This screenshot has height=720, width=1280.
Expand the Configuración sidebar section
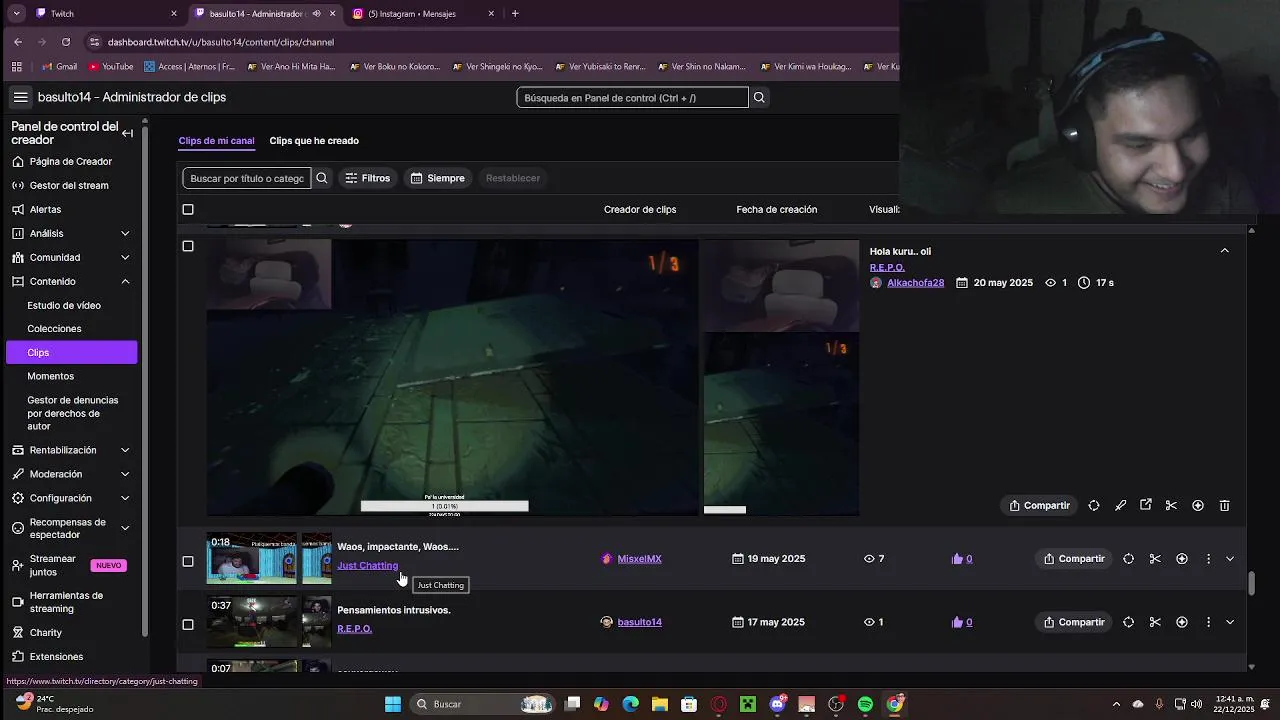tap(125, 498)
